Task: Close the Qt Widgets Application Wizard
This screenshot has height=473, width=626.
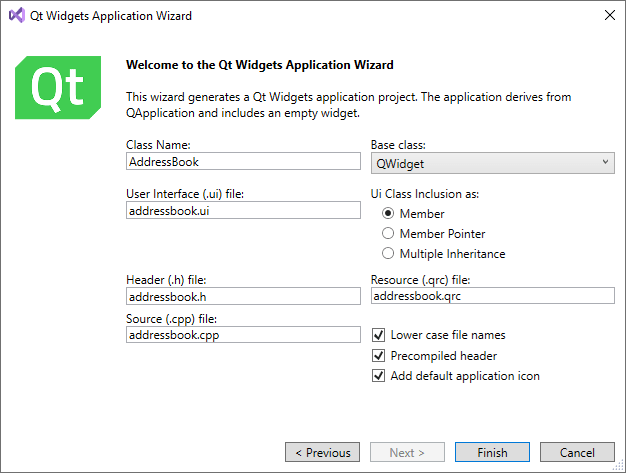Action: coord(610,15)
